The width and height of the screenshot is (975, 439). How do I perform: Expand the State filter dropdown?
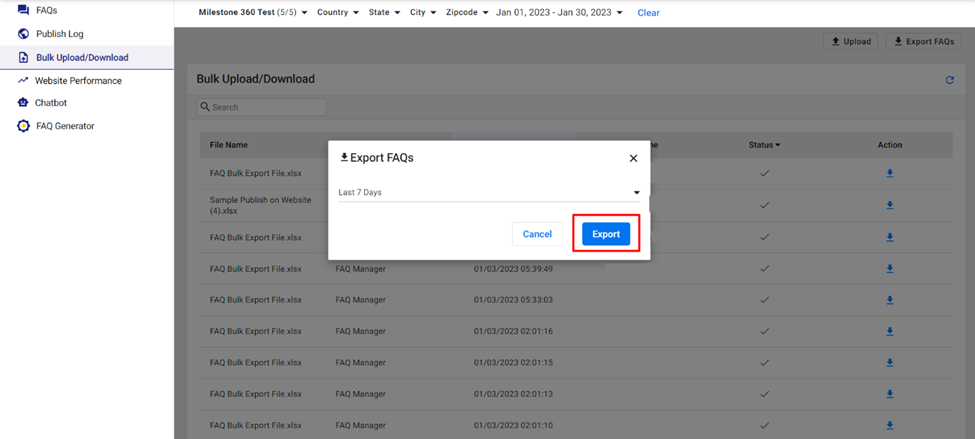point(384,12)
